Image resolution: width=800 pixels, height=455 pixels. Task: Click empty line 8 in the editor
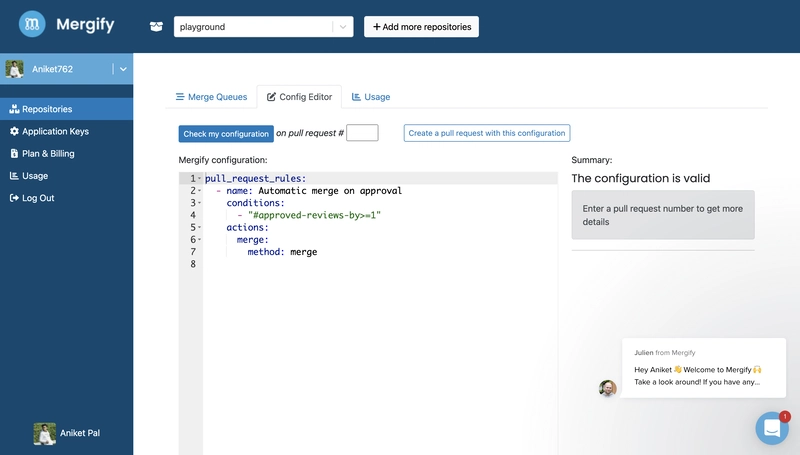380,264
